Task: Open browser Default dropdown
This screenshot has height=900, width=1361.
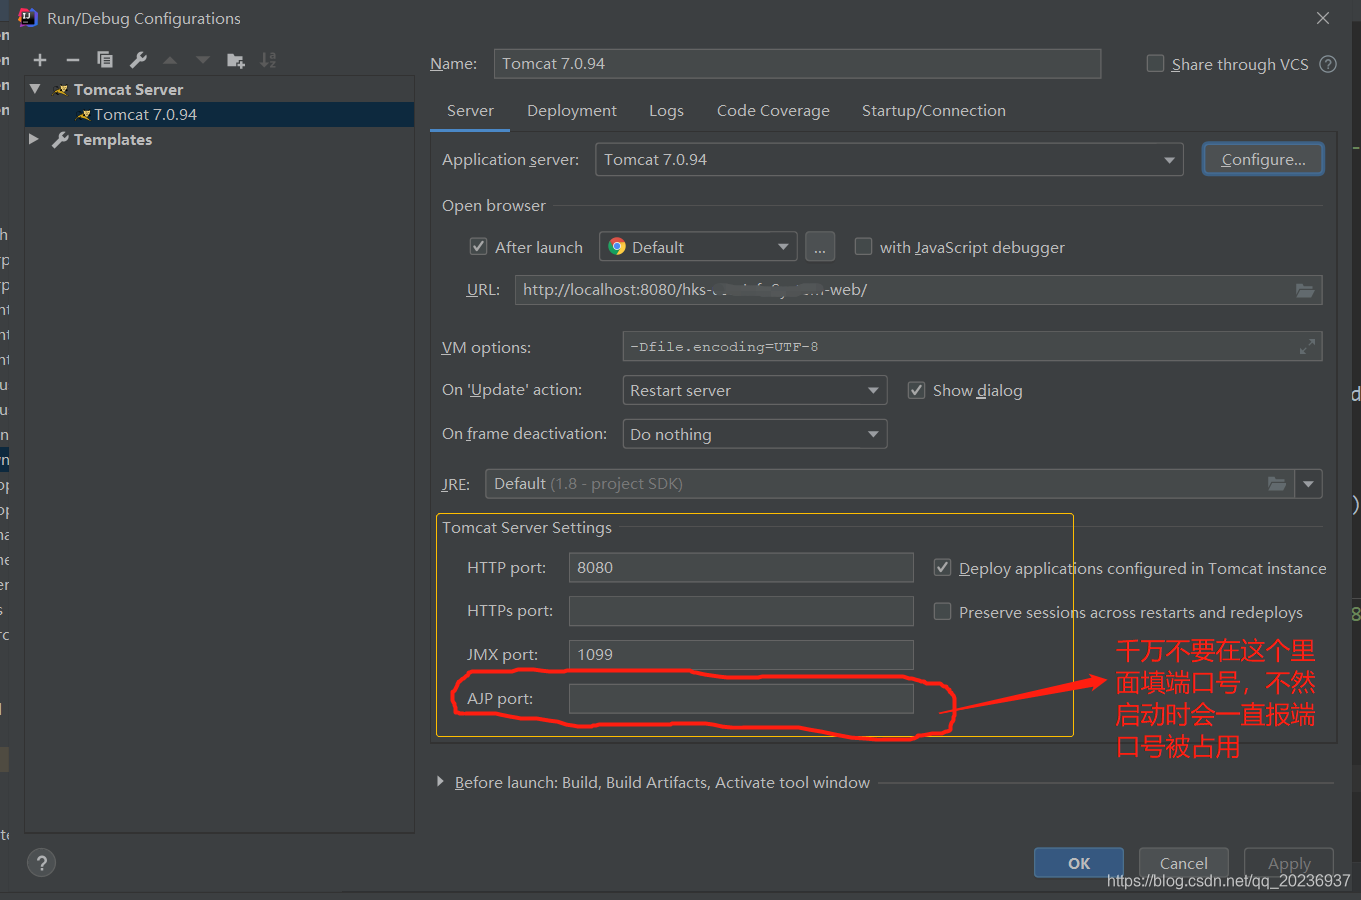Action: pyautogui.click(x=698, y=247)
